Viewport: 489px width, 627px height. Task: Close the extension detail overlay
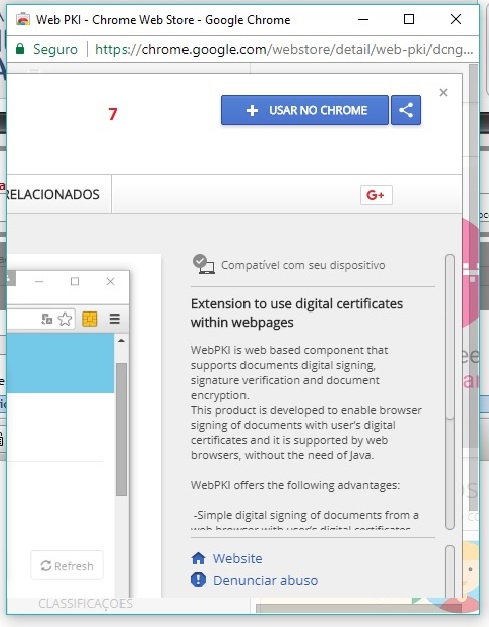443,92
